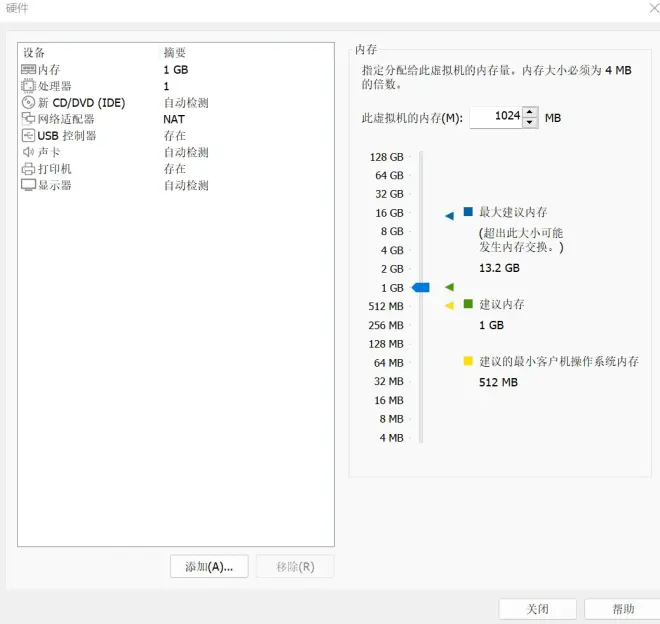Click the 64 MB slider scale label
Viewport: 660px width, 624px height.
[x=389, y=363]
